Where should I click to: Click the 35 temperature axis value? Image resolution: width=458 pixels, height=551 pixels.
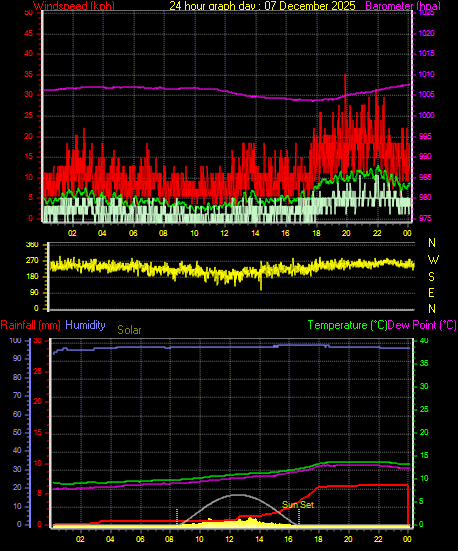click(x=424, y=363)
